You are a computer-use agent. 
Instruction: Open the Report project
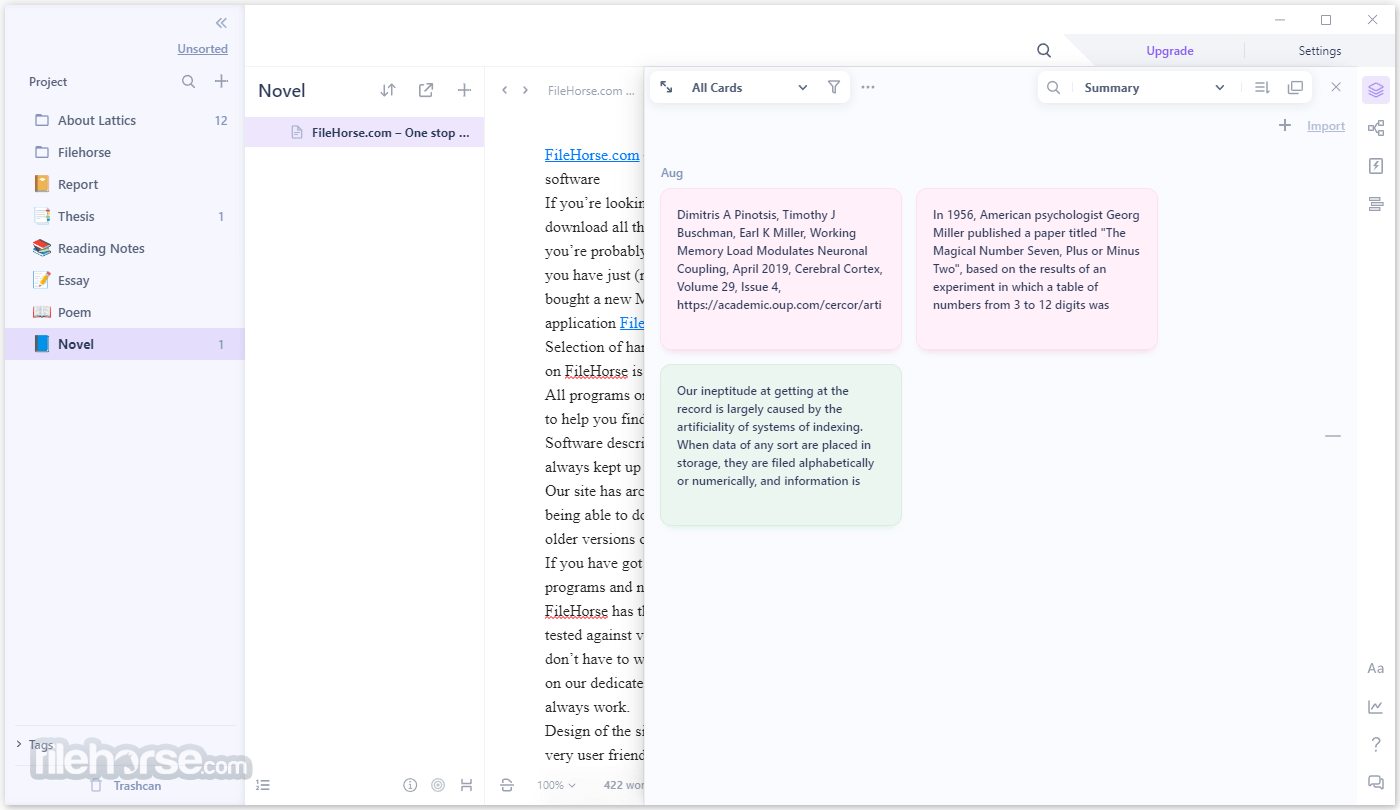coord(125,184)
